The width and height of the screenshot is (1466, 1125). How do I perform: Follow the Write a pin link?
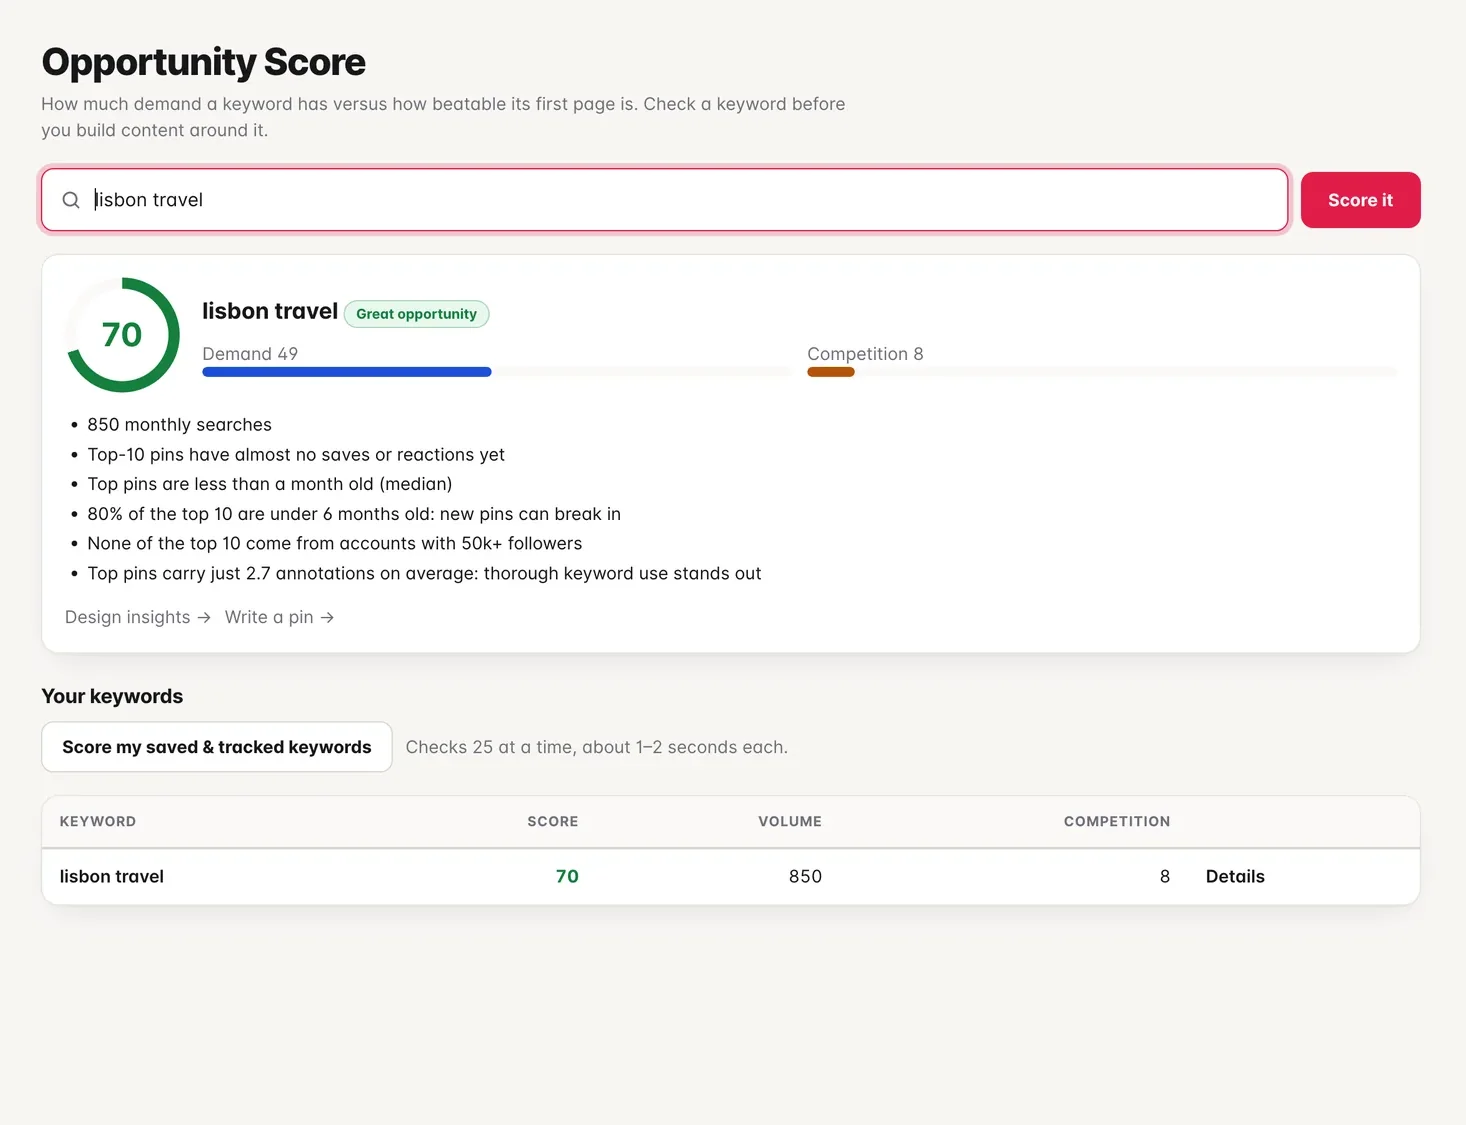coord(279,617)
